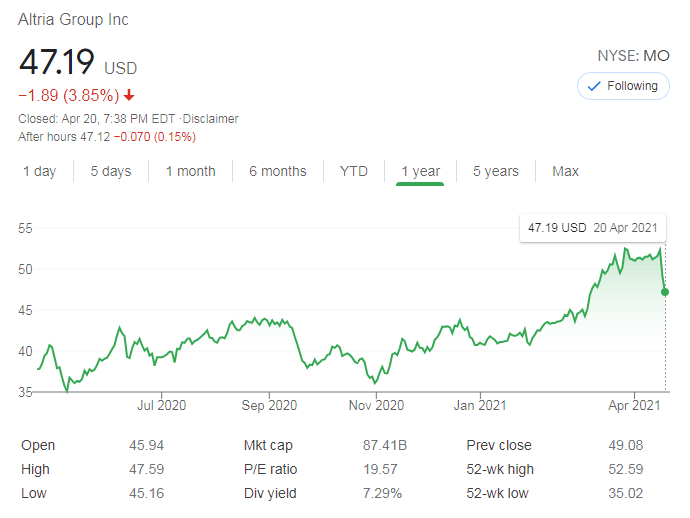Click the Div yield value 7.29%
Image resolution: width=690 pixels, height=518 pixels.
(382, 493)
